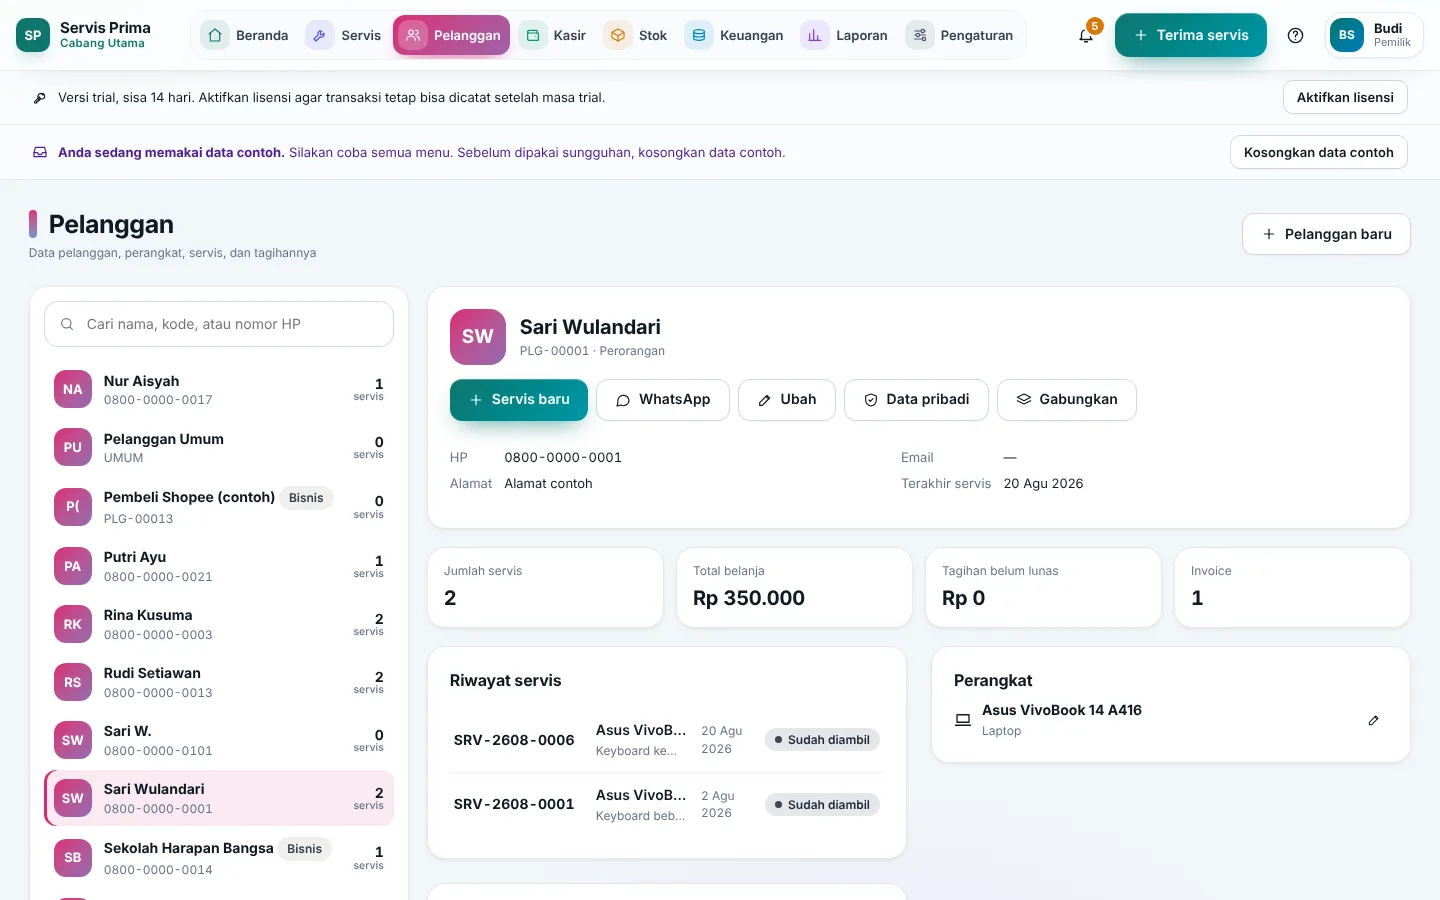
Task: Select Sari W. customer row
Action: [219, 740]
